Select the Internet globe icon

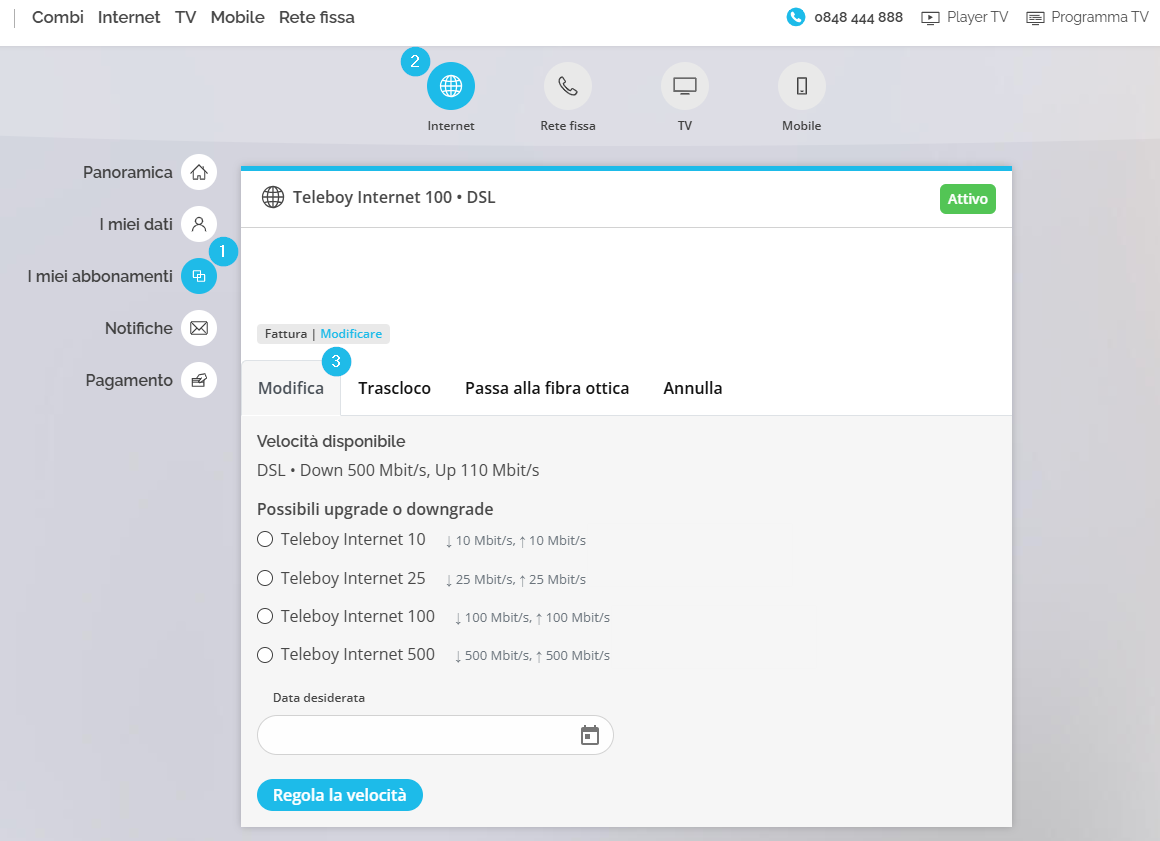pos(451,86)
